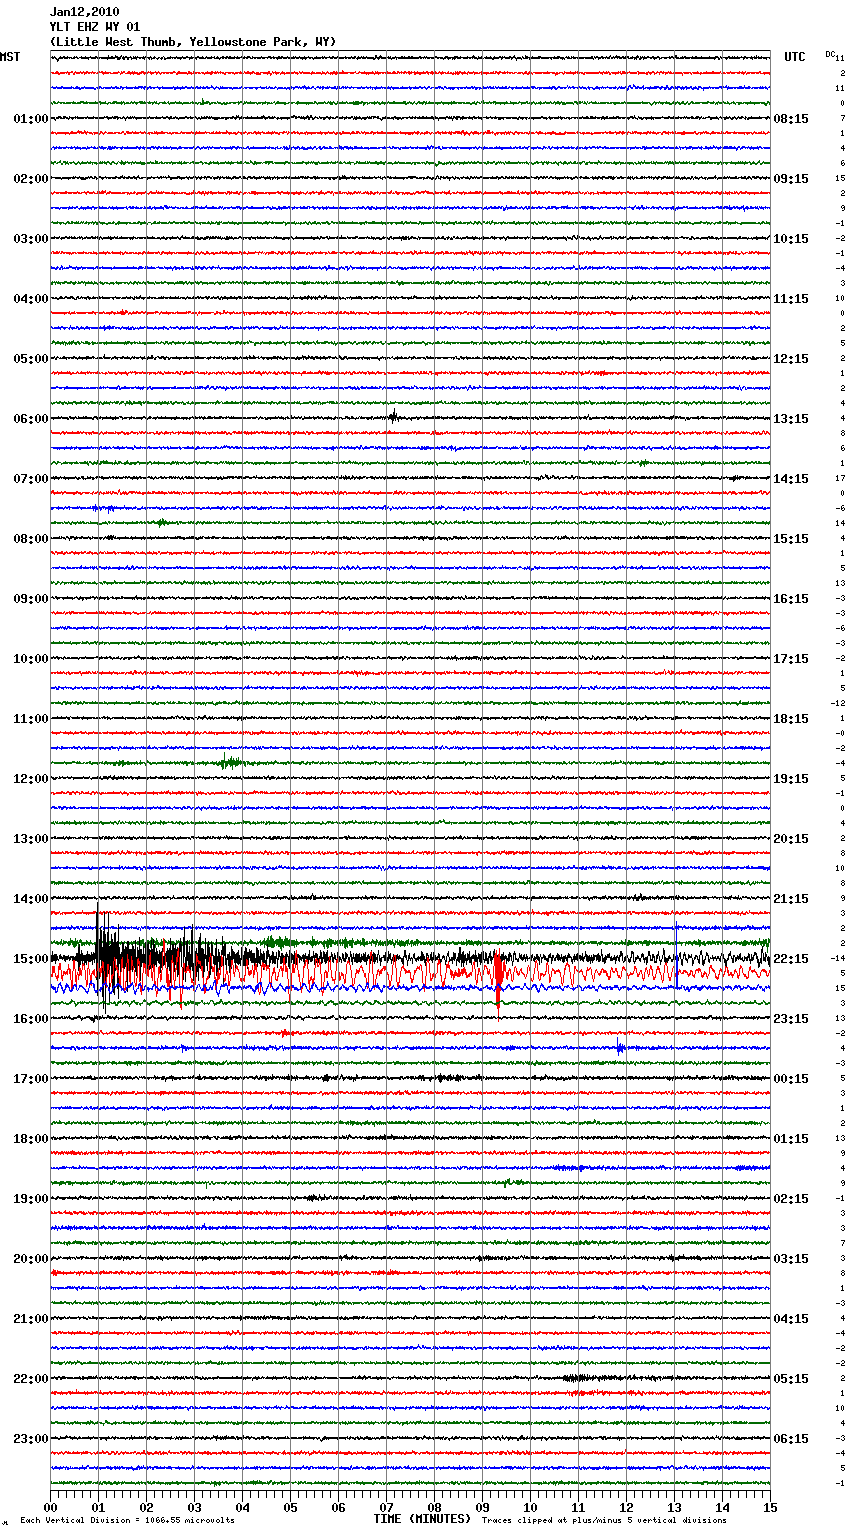Screen dimensions: 850x1534
Task: Select the 21:00 MST time label
Action: pos(31,1319)
